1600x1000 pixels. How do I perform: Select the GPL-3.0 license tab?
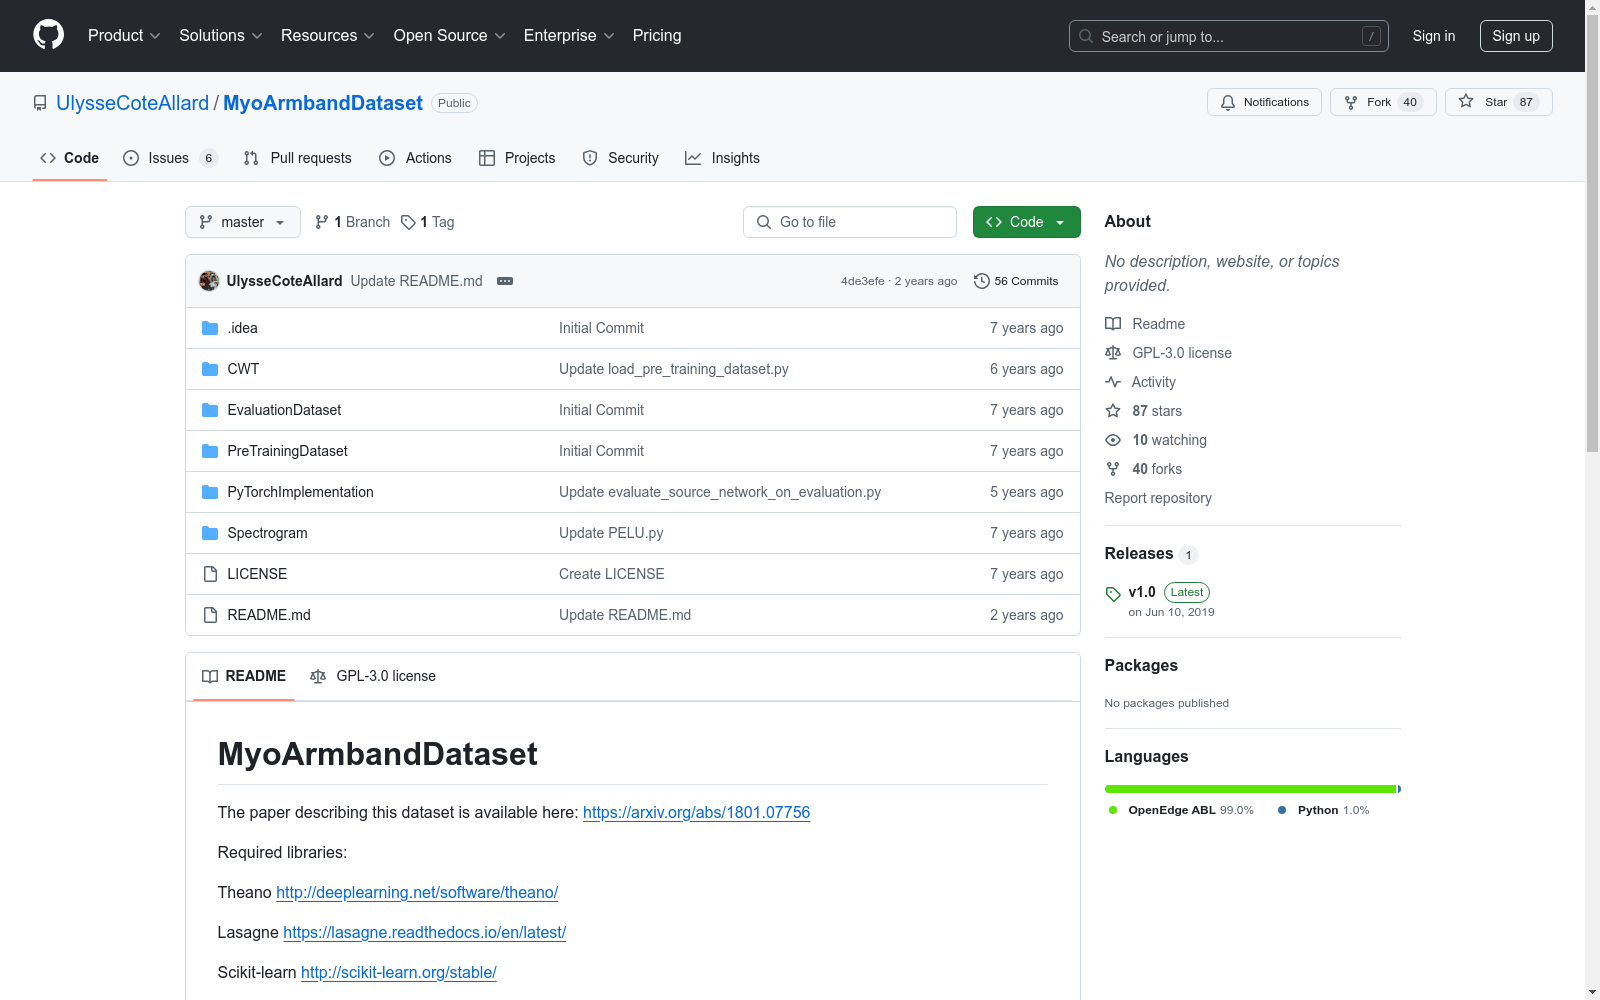click(x=373, y=676)
